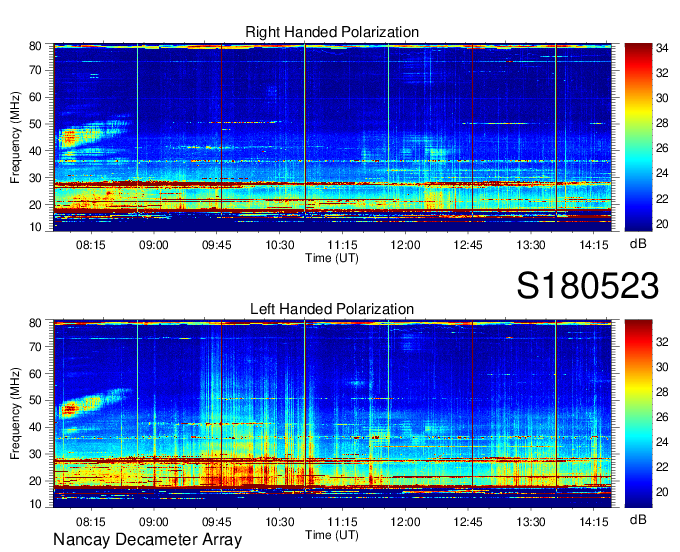680x552 pixels.
Task: Click the 50 MHz tick label of Left Handed plot
Action: (35, 401)
